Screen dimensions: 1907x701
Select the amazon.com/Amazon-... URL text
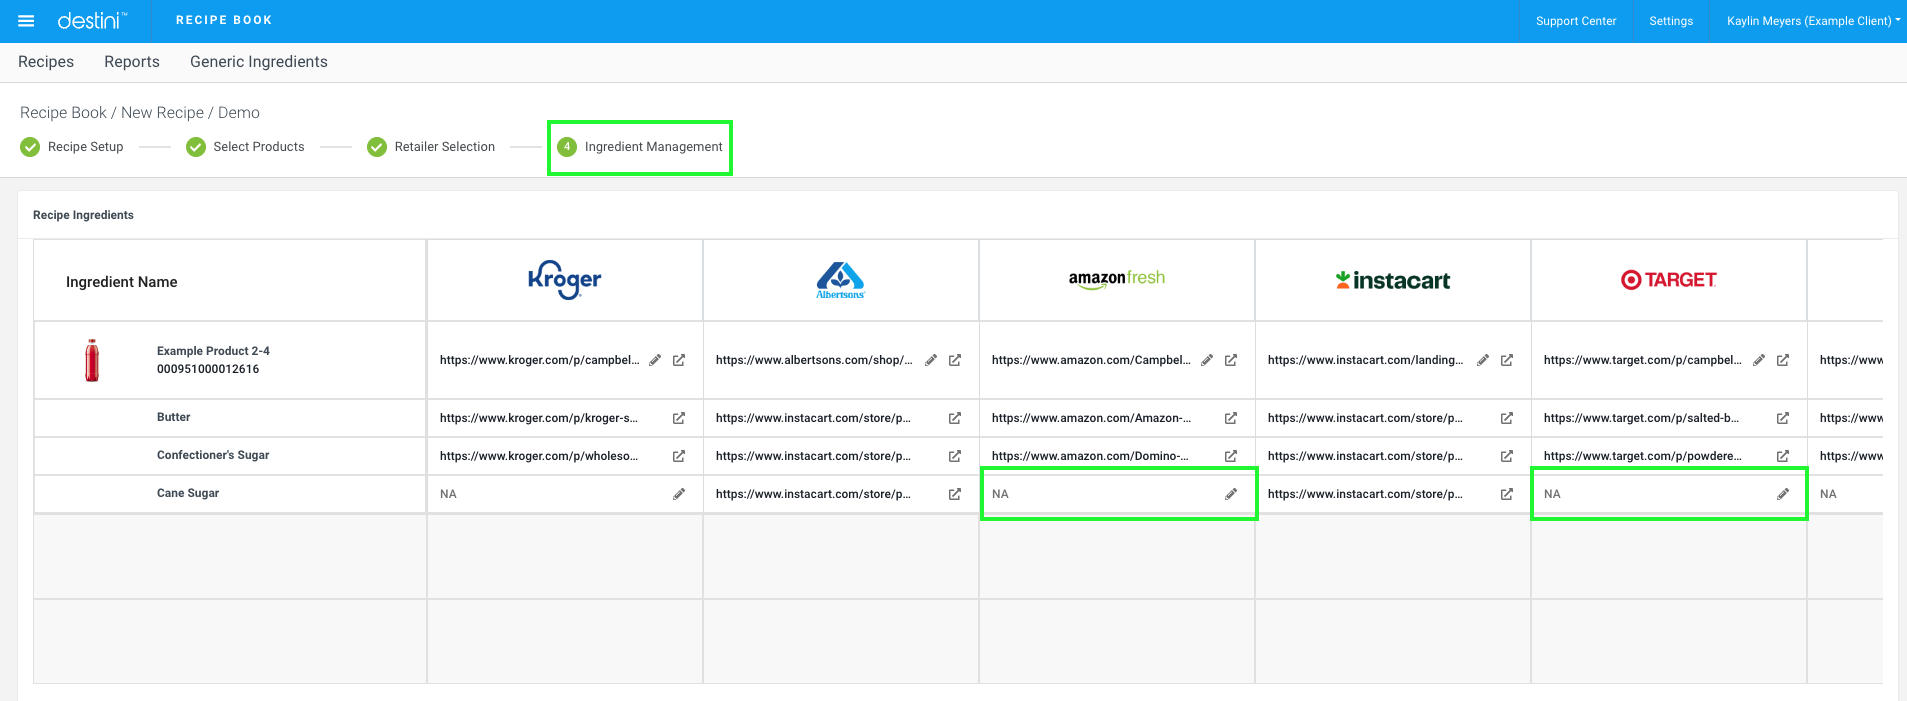pyautogui.click(x=1091, y=418)
